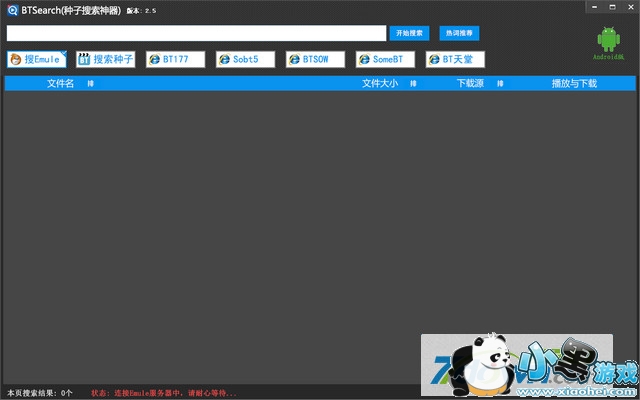Image resolution: width=640 pixels, height=400 pixels.
Task: Open the 热词推荐 hot keywords button
Action: point(459,33)
